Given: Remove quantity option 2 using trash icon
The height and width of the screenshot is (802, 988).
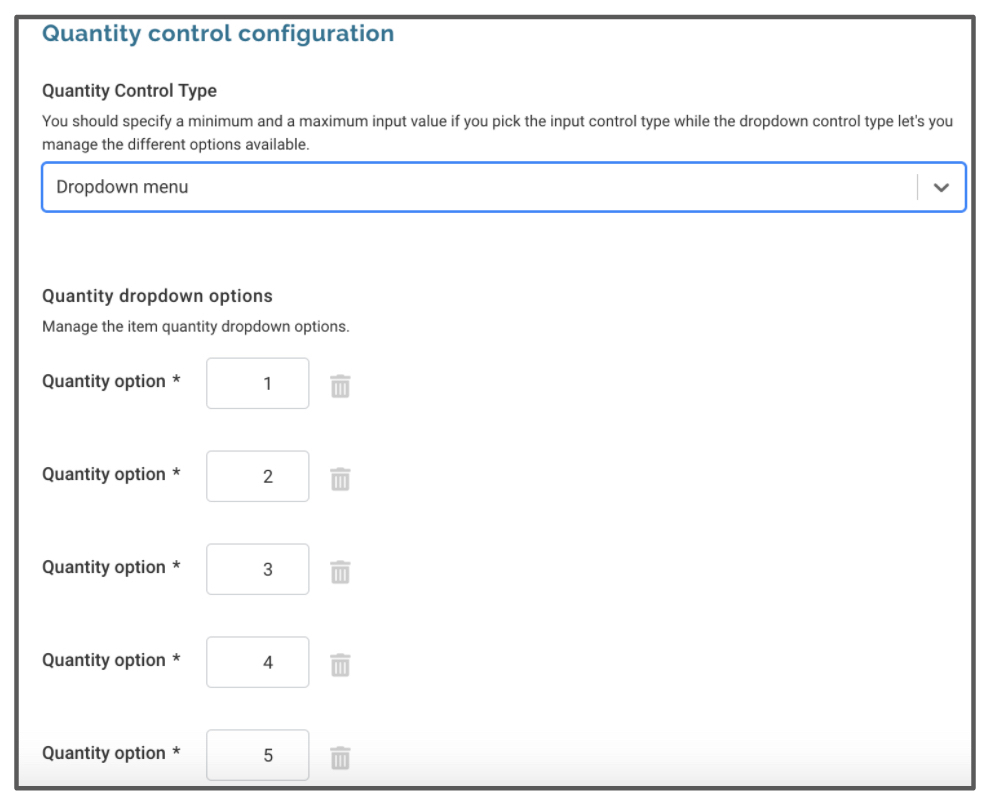Looking at the screenshot, I should 340,479.
